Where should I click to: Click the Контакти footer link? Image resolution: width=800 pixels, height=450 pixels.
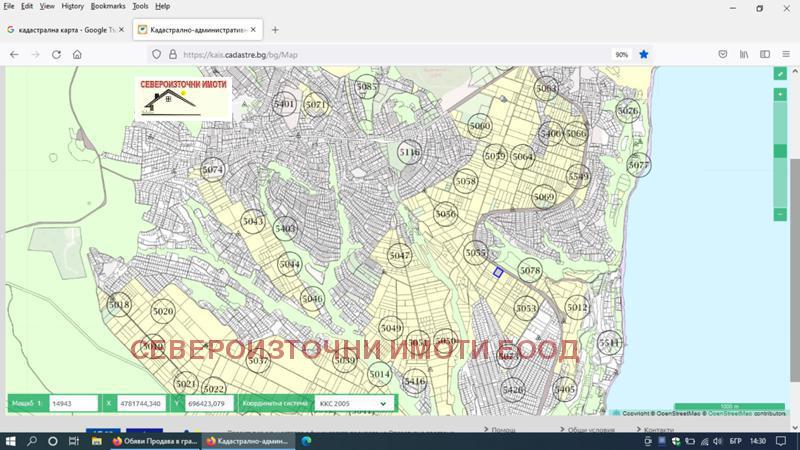tap(659, 430)
